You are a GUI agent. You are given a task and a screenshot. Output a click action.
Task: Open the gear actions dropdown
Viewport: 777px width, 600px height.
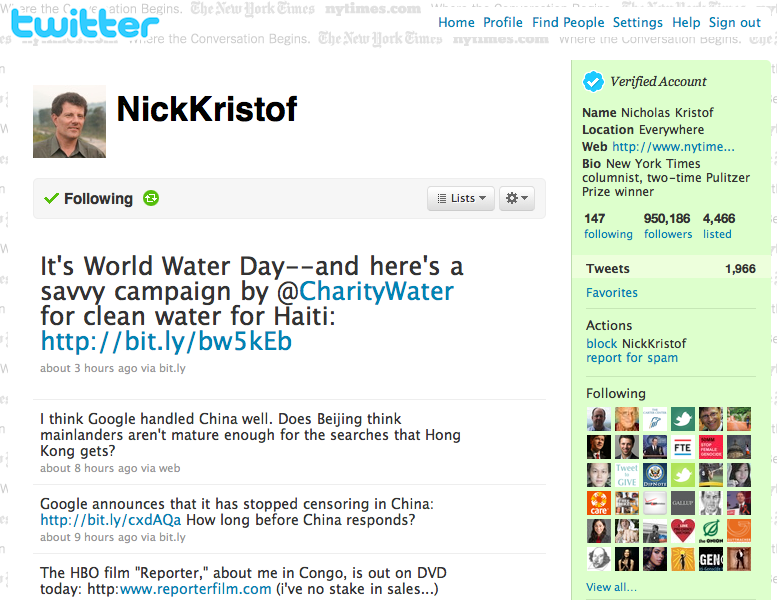516,198
